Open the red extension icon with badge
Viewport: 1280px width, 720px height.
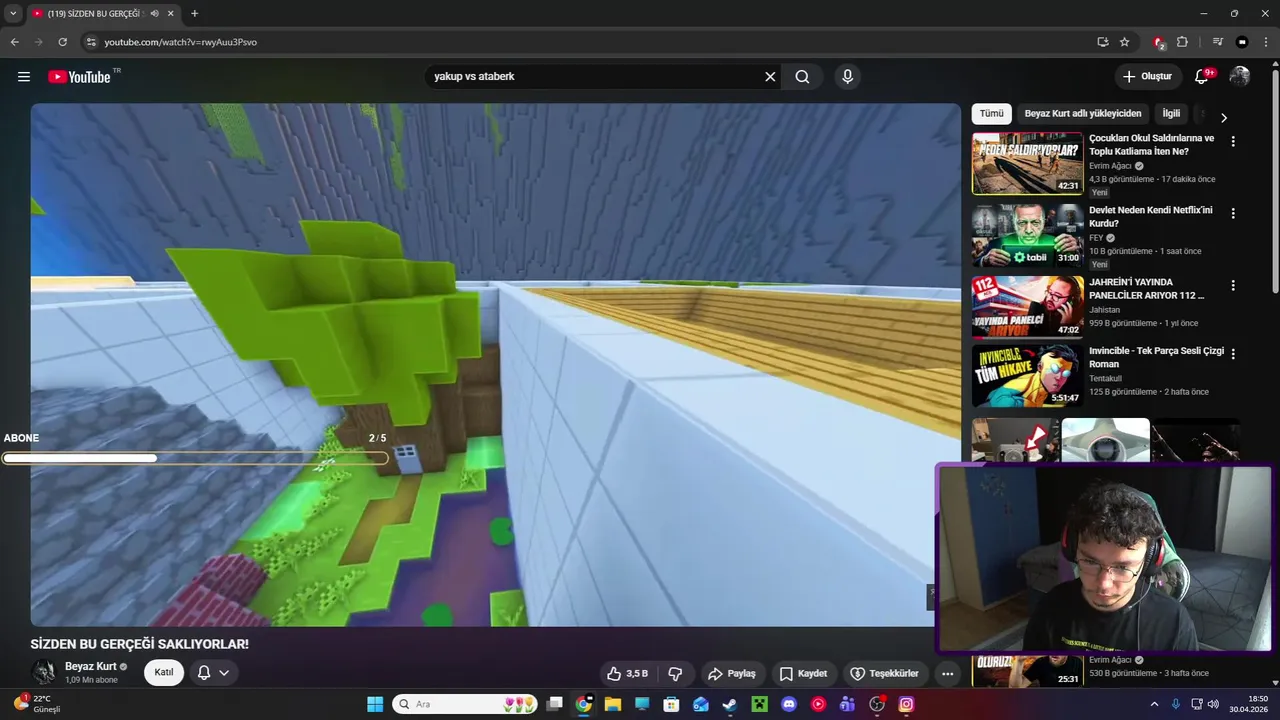click(1159, 42)
